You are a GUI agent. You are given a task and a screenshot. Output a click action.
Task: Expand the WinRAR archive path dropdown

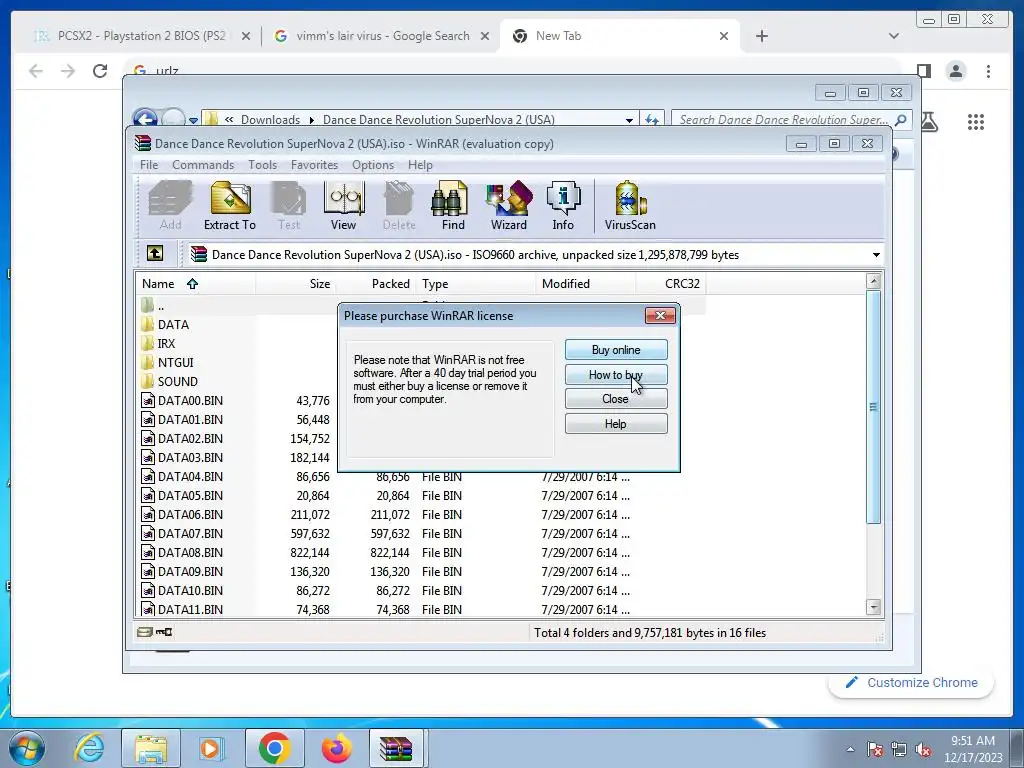[876, 255]
